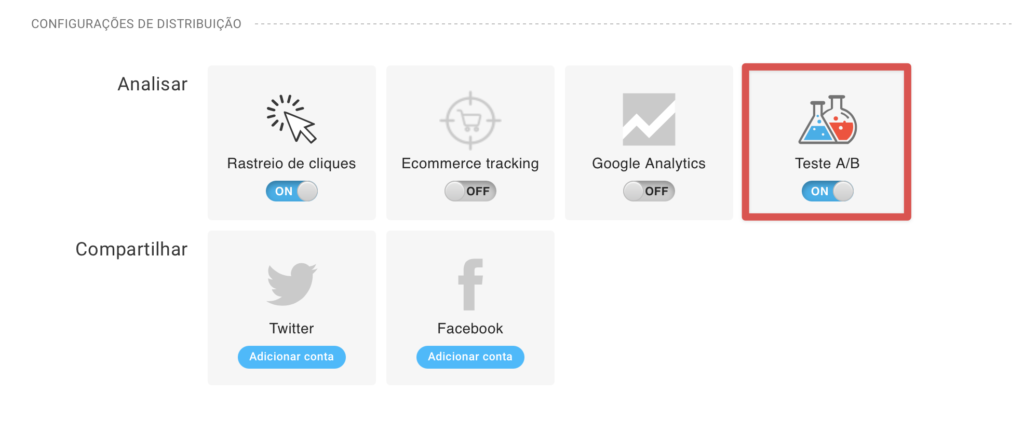Enable the Ecommerce tracking switch
Image resolution: width=1024 pixels, height=432 pixels.
coord(470,191)
